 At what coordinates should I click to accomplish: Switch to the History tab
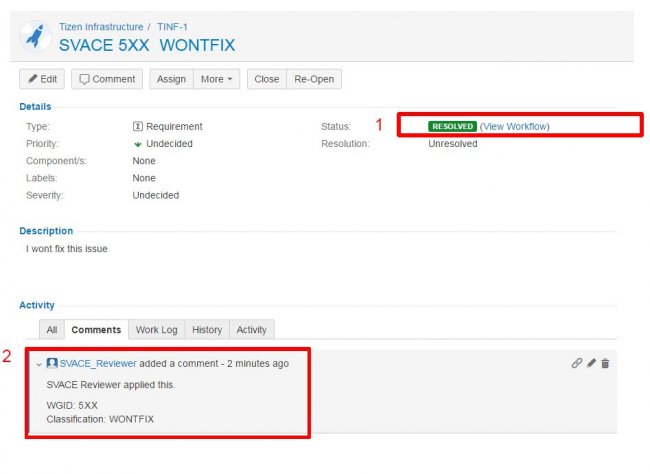point(207,329)
